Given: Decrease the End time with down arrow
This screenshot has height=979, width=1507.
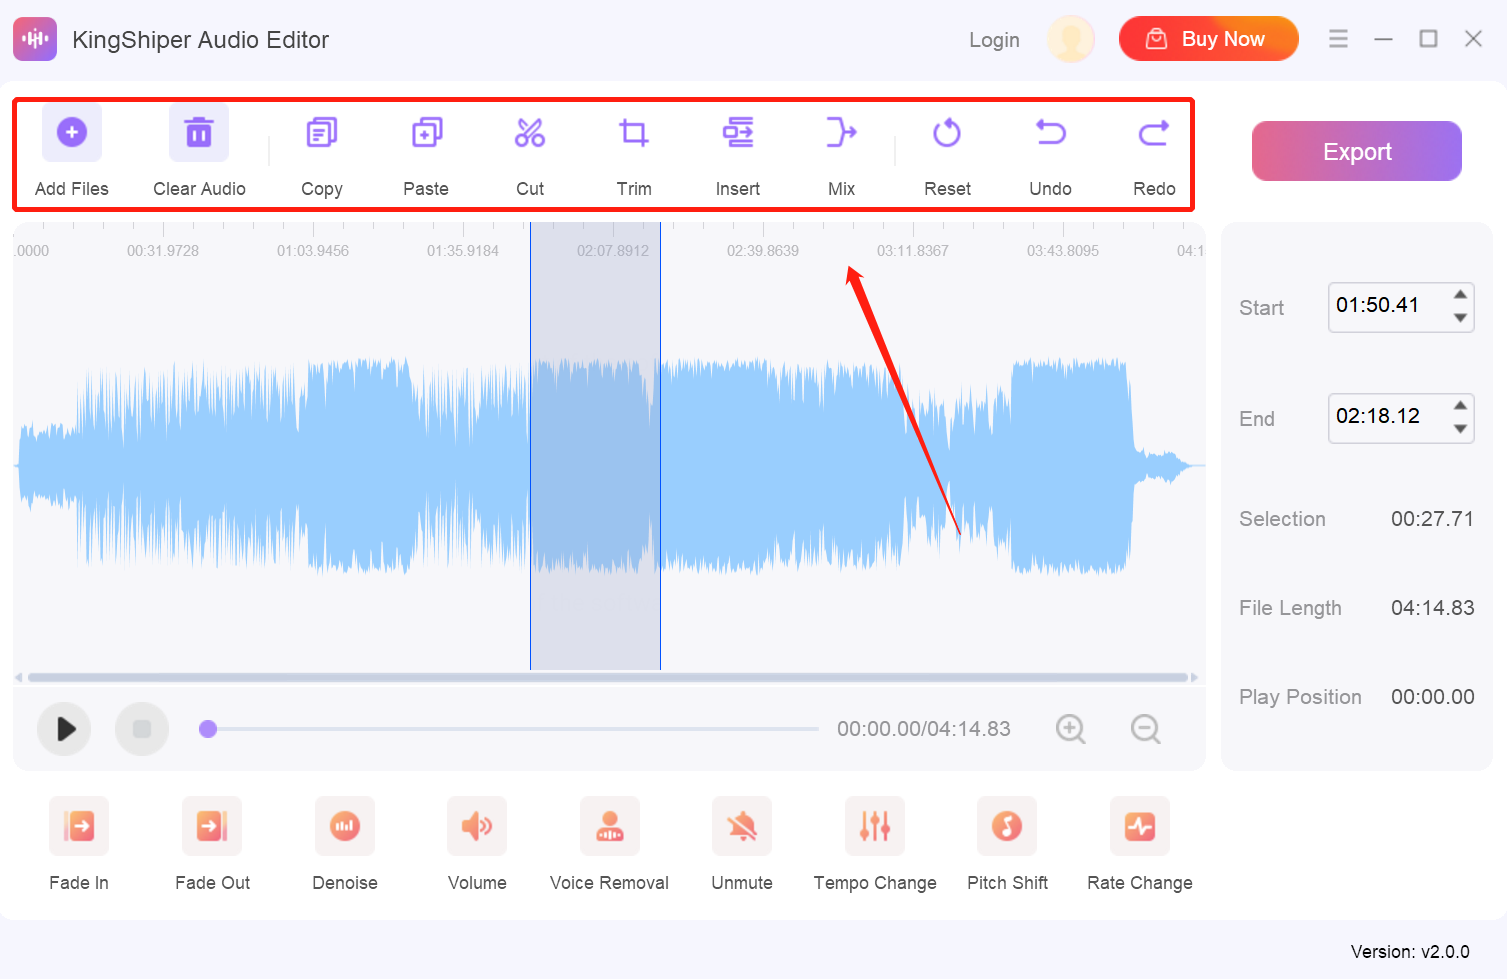Looking at the screenshot, I should click(1460, 429).
